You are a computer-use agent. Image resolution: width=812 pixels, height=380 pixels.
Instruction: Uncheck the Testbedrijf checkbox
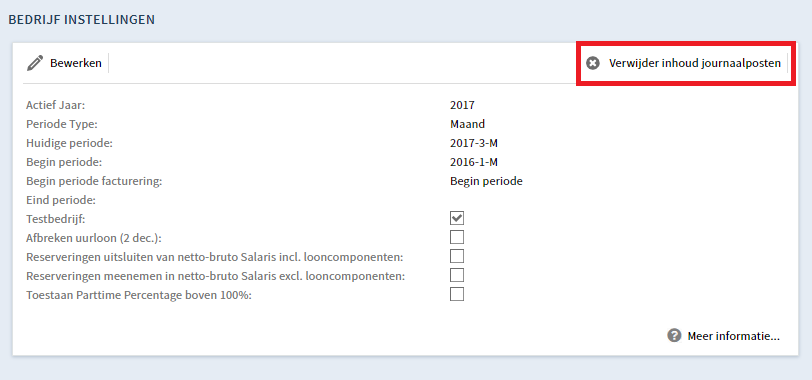(457, 218)
